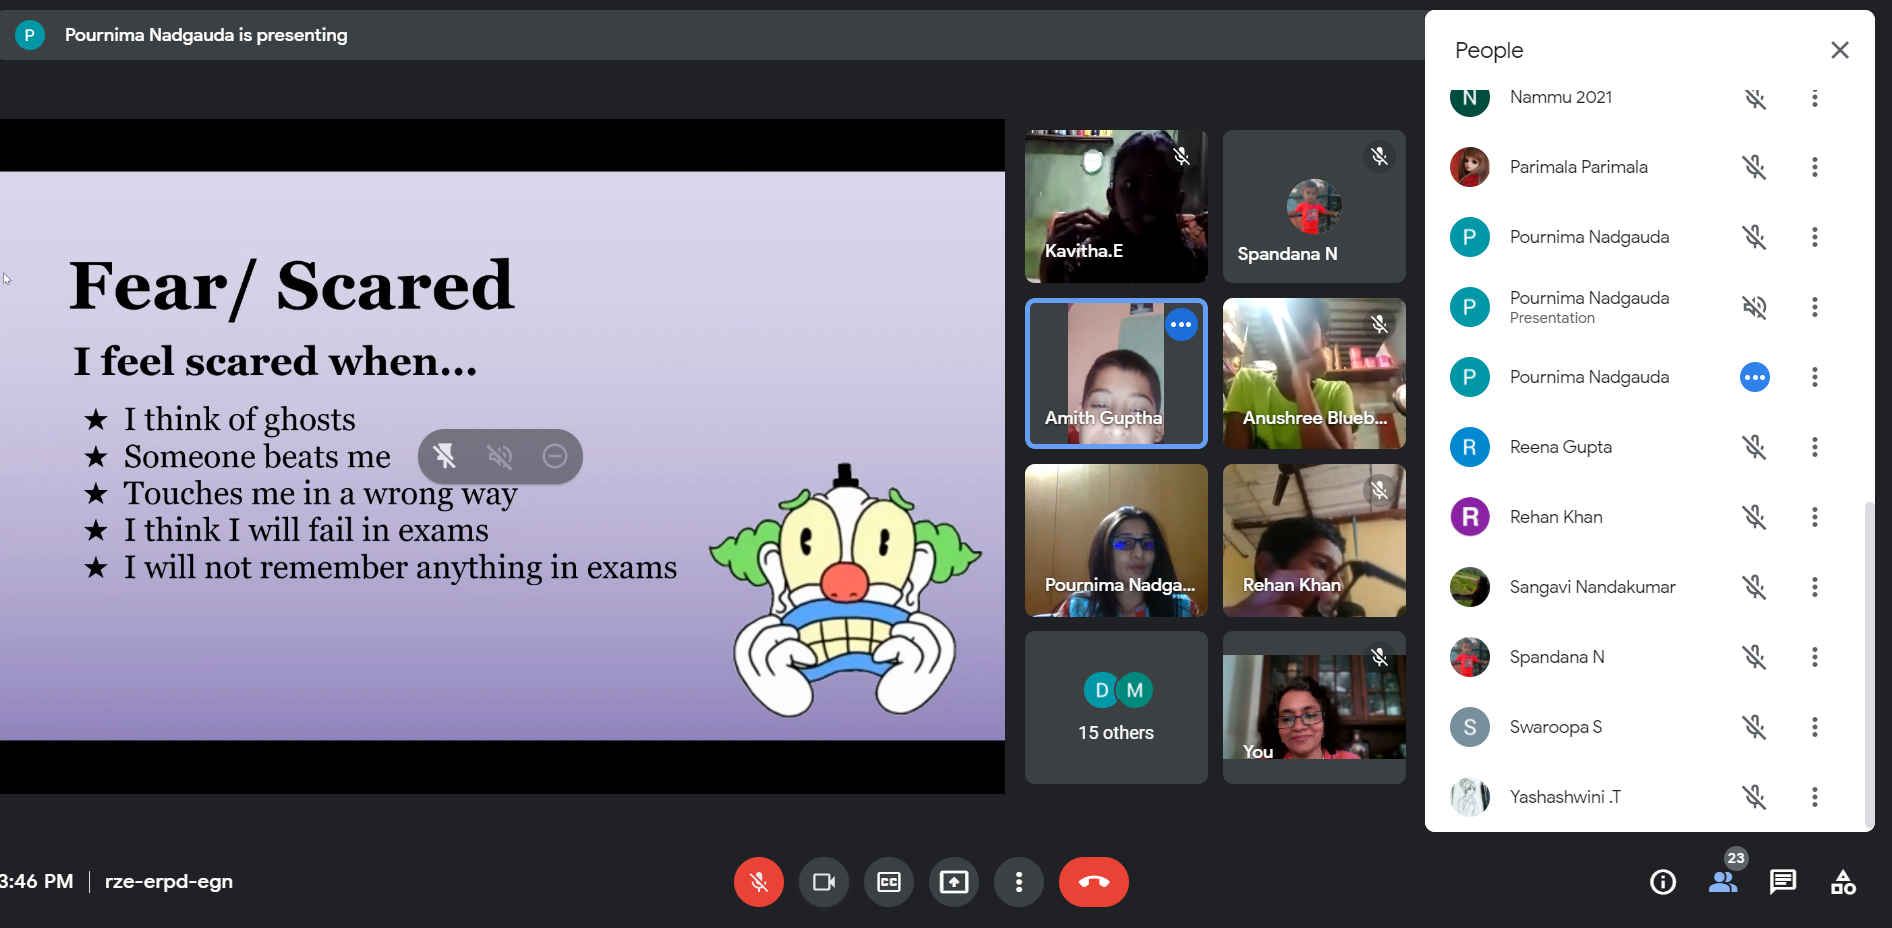Viewport: 1892px width, 928px height.
Task: Leave call with red hang-up button
Action: (x=1094, y=882)
